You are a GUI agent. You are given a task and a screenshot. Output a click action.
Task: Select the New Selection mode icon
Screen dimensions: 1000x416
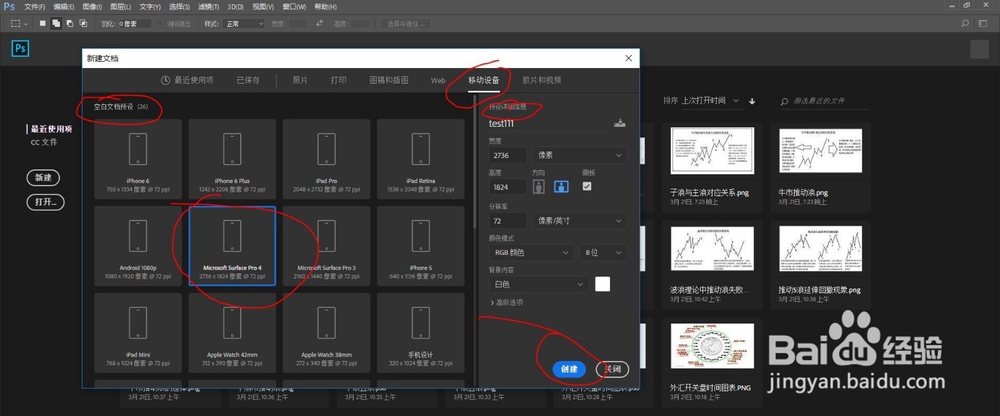click(x=43, y=24)
